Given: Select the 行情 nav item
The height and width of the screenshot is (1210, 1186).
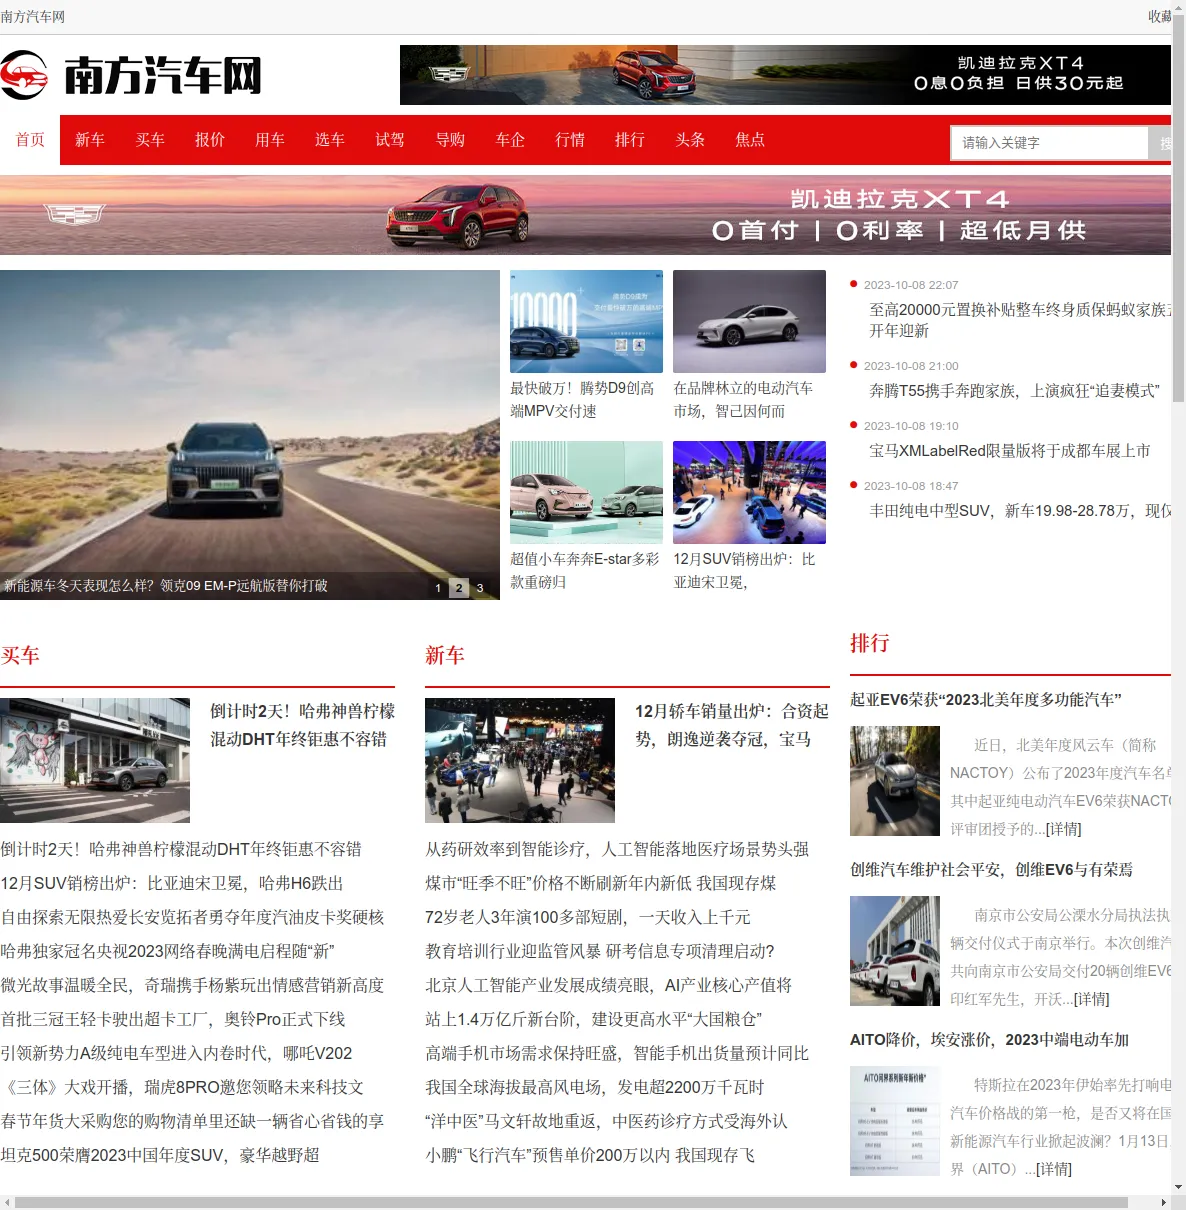Looking at the screenshot, I should (x=570, y=140).
